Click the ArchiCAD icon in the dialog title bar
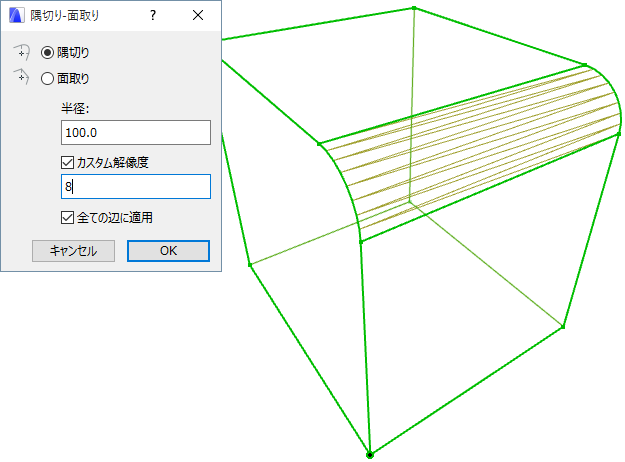The image size is (625, 462). click(x=17, y=16)
